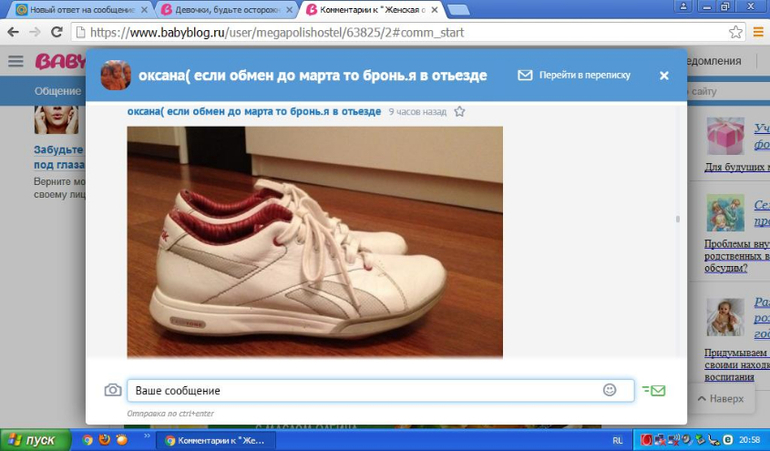The width and height of the screenshot is (770, 451).
Task: Click the star icon next to the message timestamp
Action: click(460, 112)
